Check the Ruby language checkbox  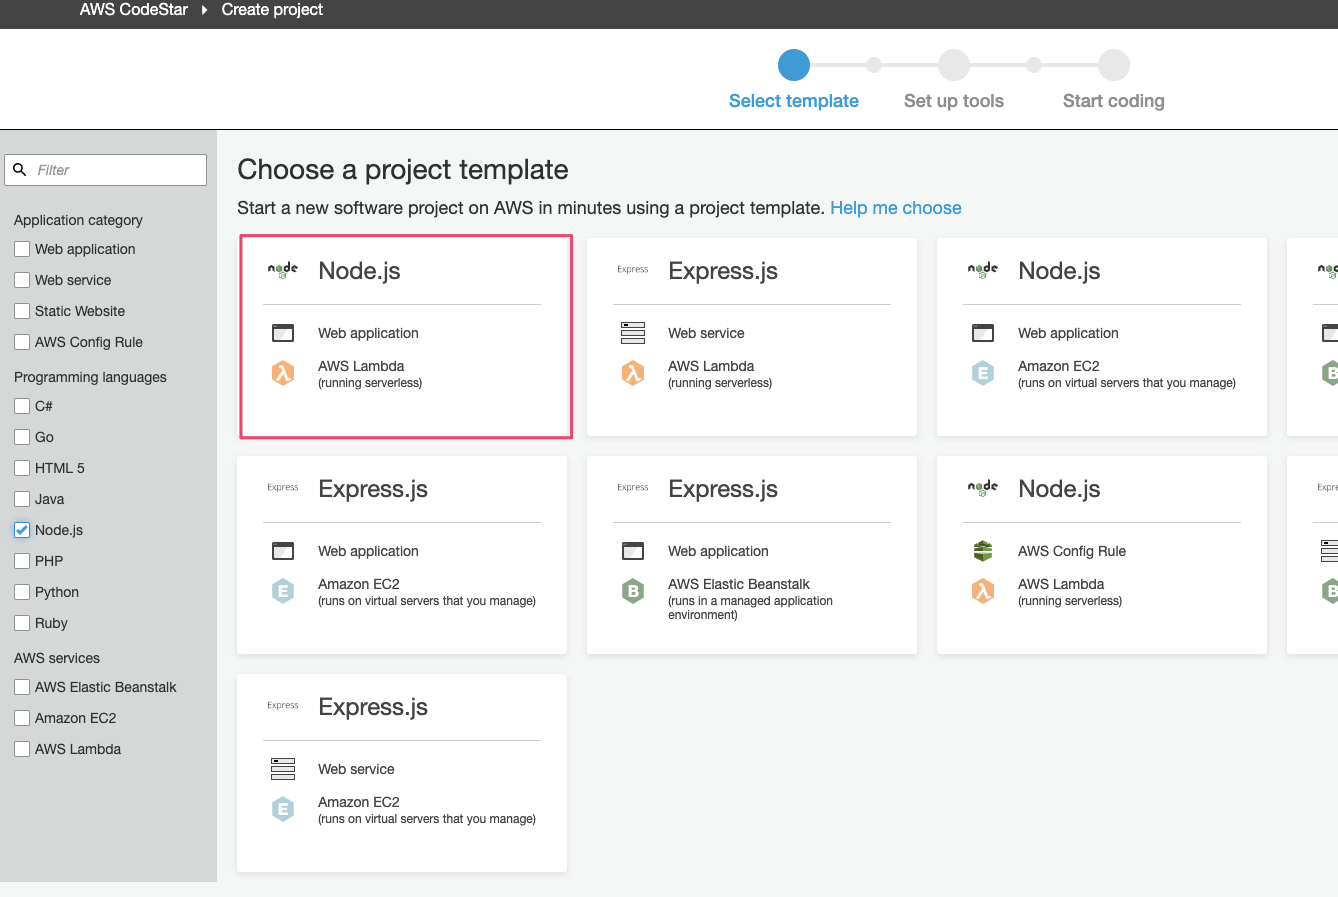coord(22,623)
